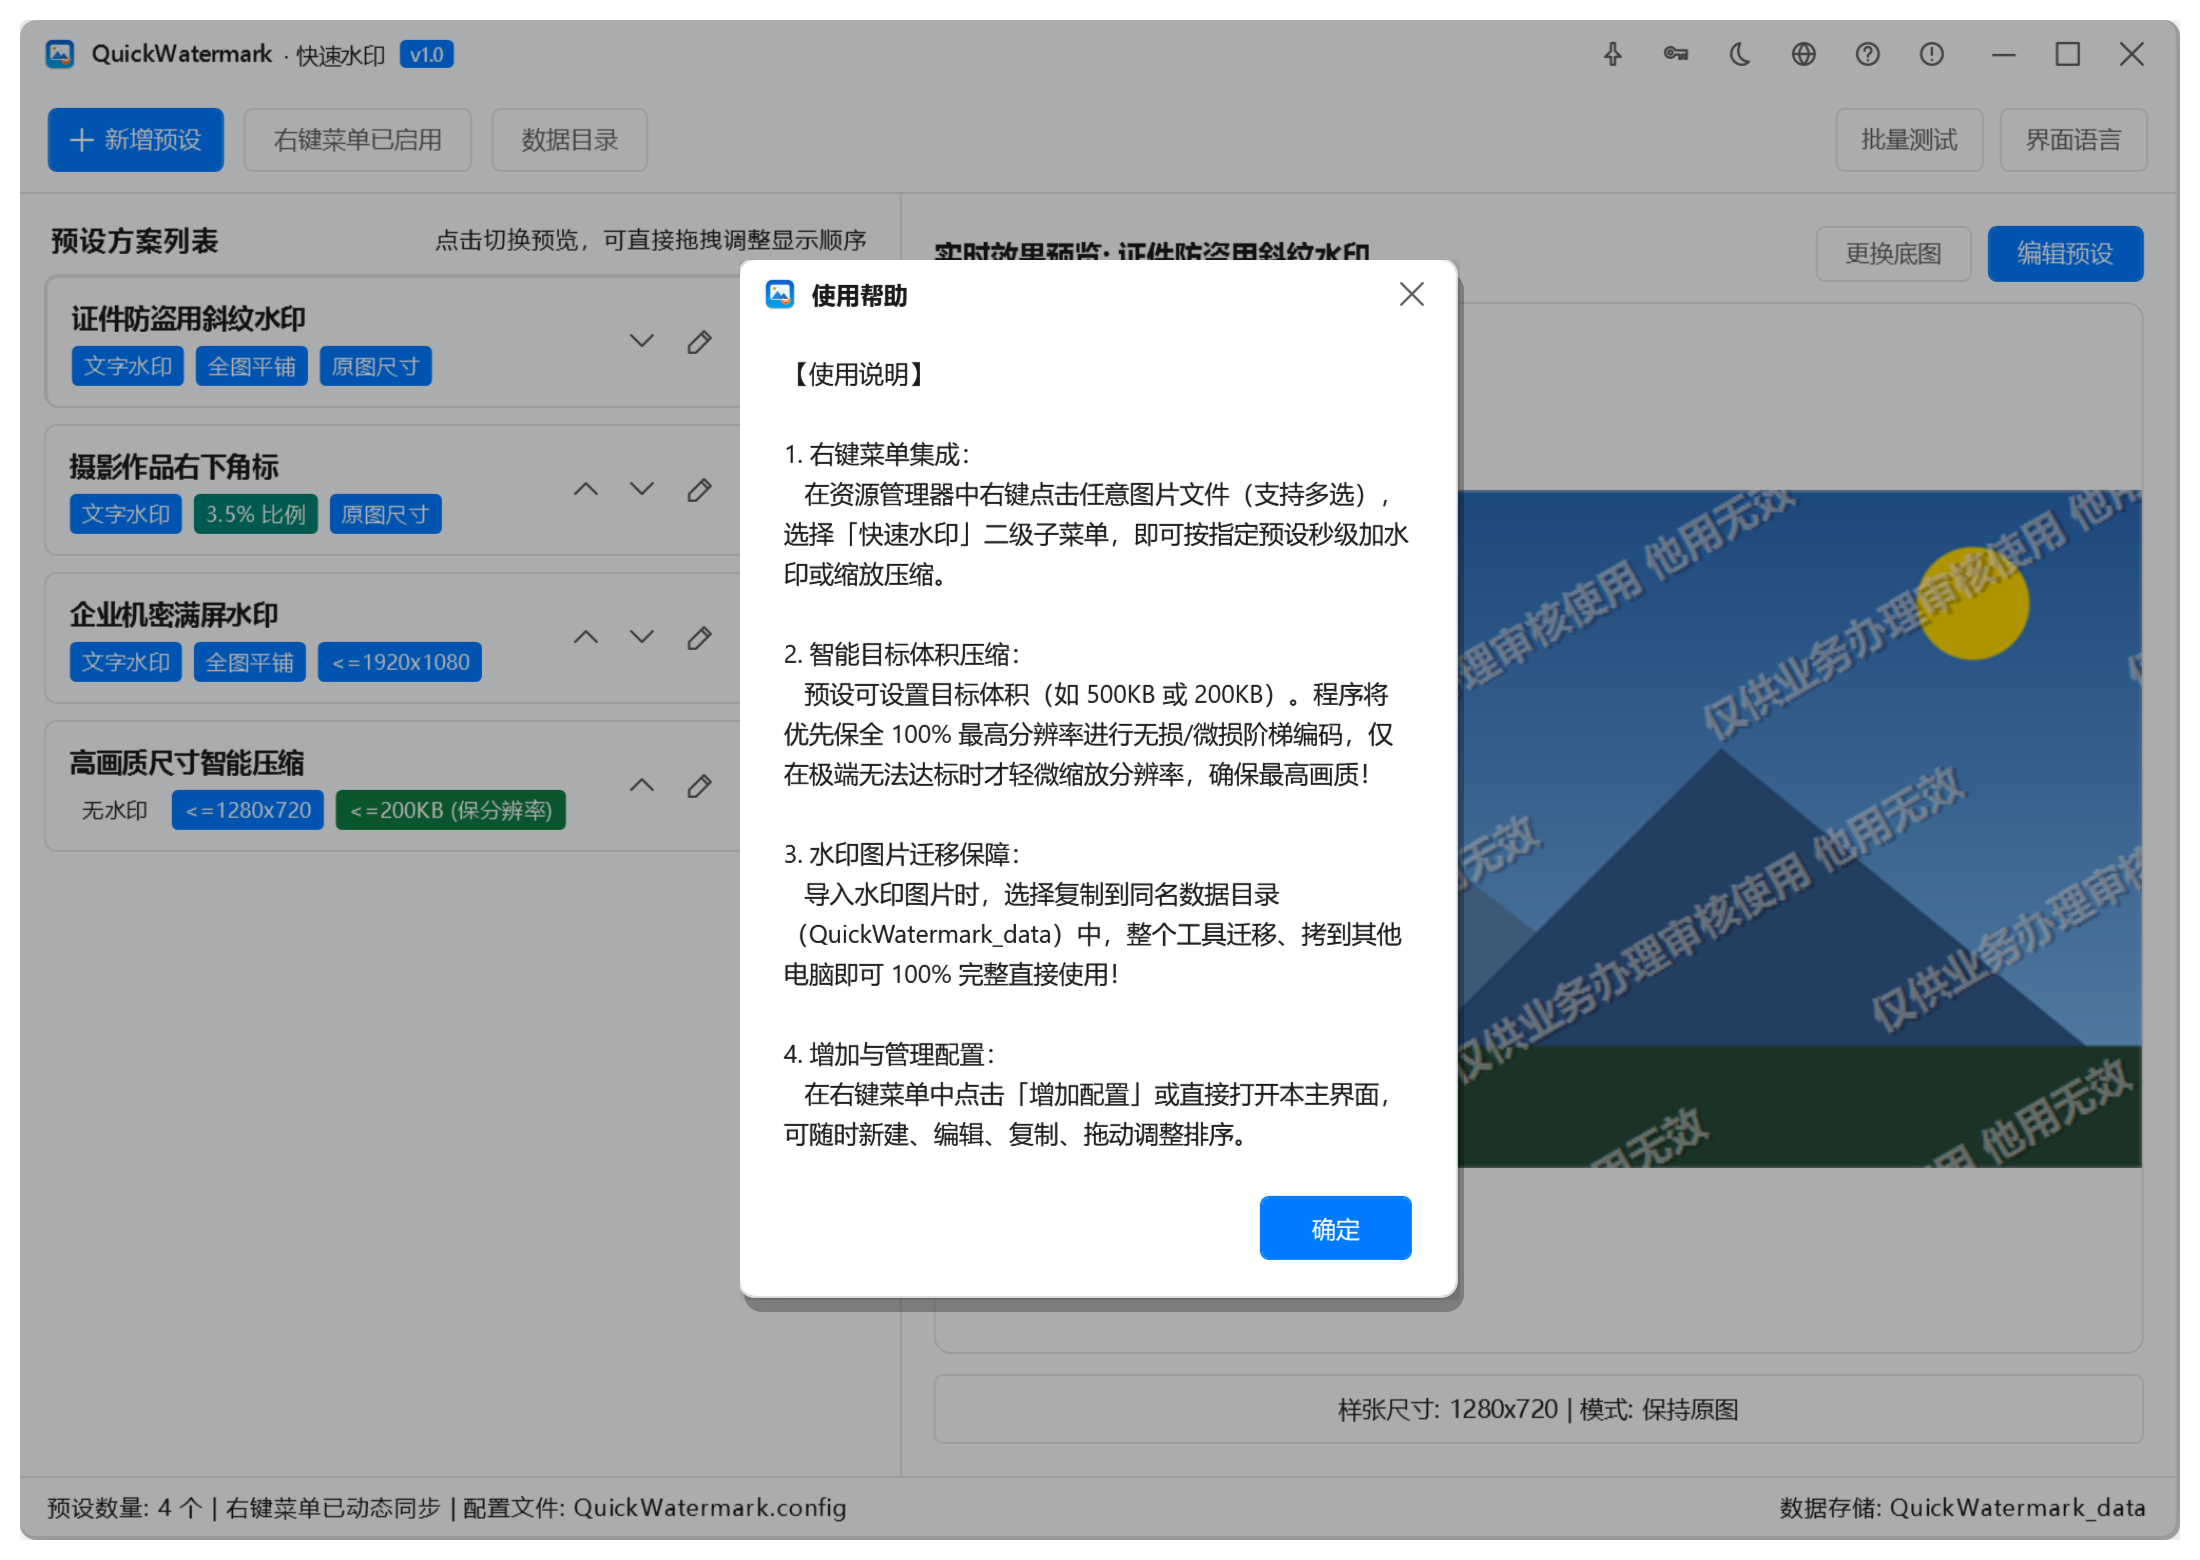Click the <=1920x1080 tag
2200x1560 pixels.
pos(400,662)
